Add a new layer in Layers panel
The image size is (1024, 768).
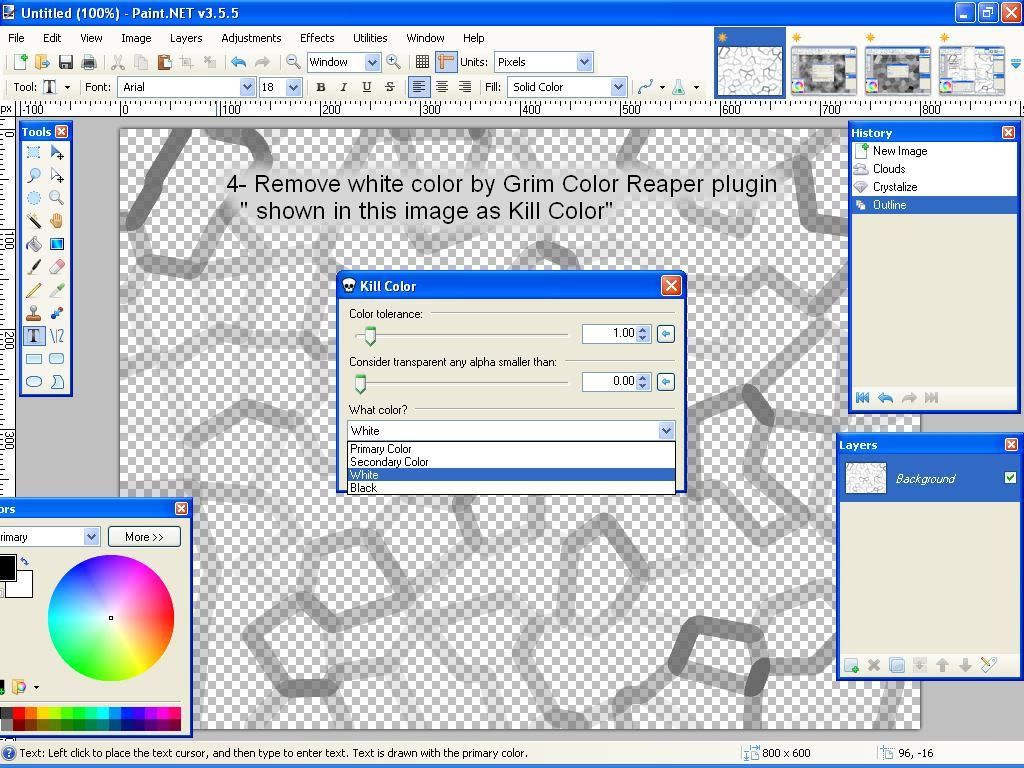pos(851,665)
